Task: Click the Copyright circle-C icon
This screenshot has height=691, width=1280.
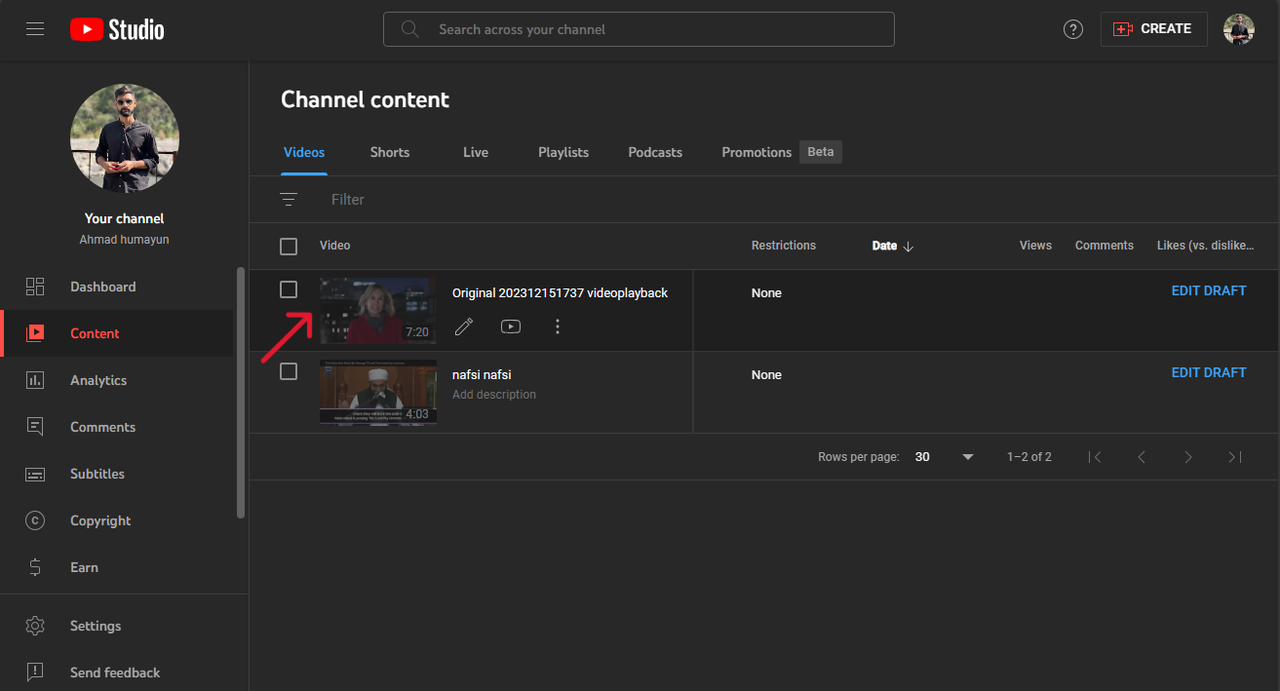Action: pyautogui.click(x=35, y=520)
